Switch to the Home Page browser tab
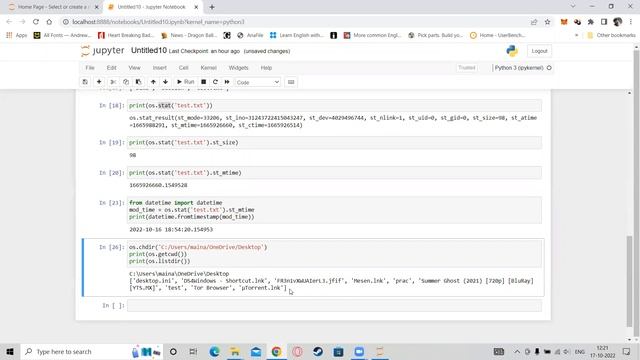640x360 pixels. click(x=52, y=7)
